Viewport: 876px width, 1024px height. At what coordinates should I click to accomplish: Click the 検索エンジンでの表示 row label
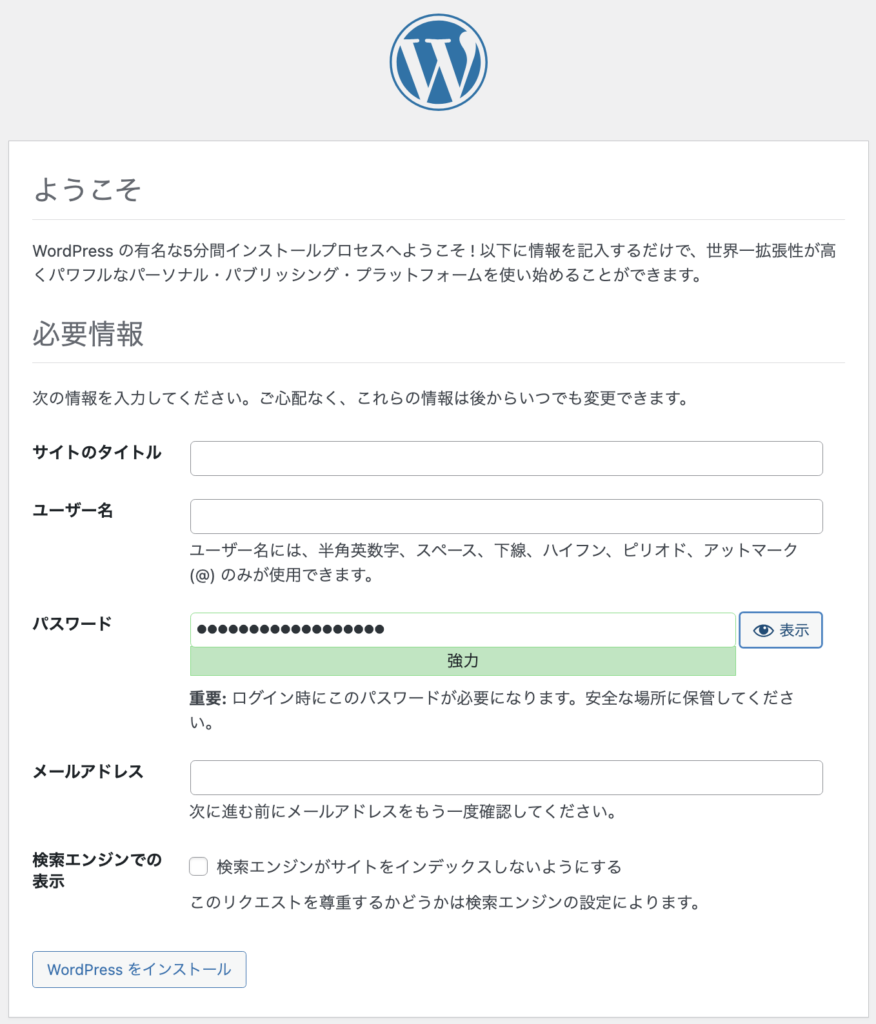click(97, 870)
